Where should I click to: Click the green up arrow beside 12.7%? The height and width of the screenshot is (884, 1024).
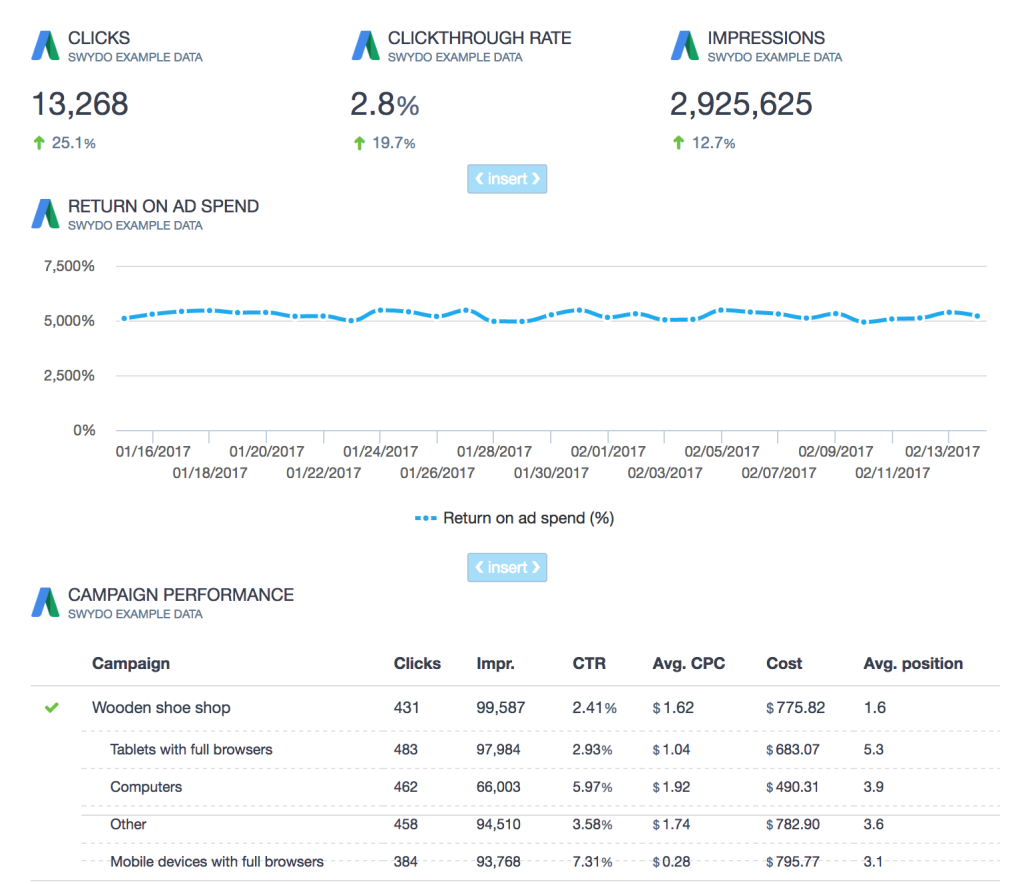pyautogui.click(x=679, y=143)
